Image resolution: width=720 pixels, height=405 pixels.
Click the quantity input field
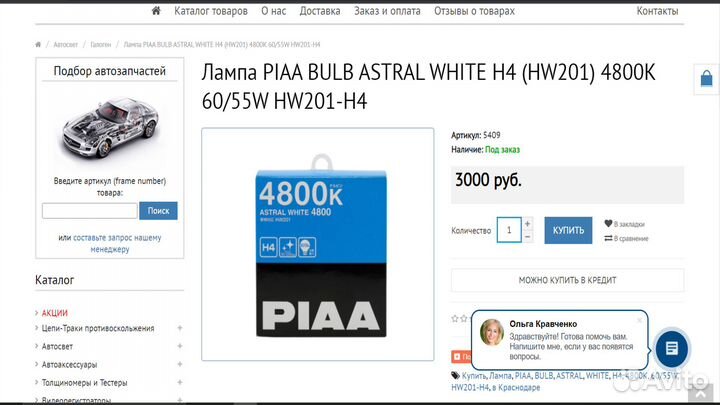[509, 230]
